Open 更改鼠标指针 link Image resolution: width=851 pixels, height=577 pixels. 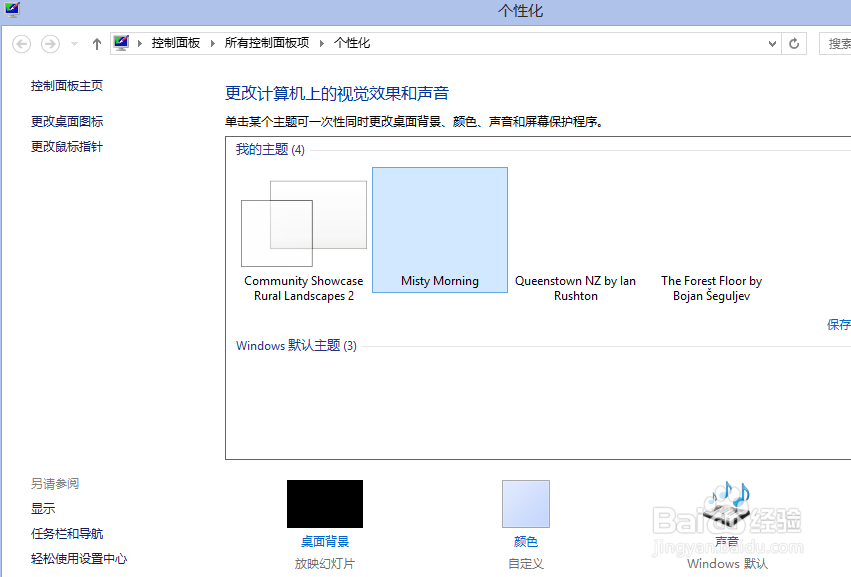[67, 147]
